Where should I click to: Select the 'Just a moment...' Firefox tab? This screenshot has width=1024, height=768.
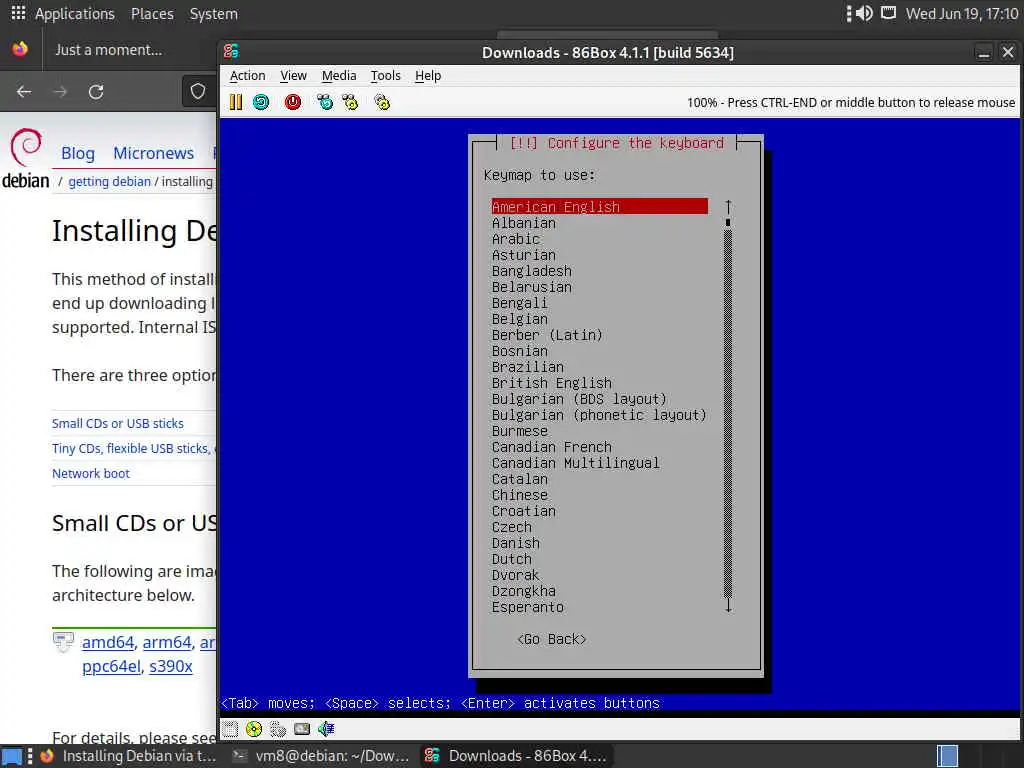pyautogui.click(x=108, y=50)
